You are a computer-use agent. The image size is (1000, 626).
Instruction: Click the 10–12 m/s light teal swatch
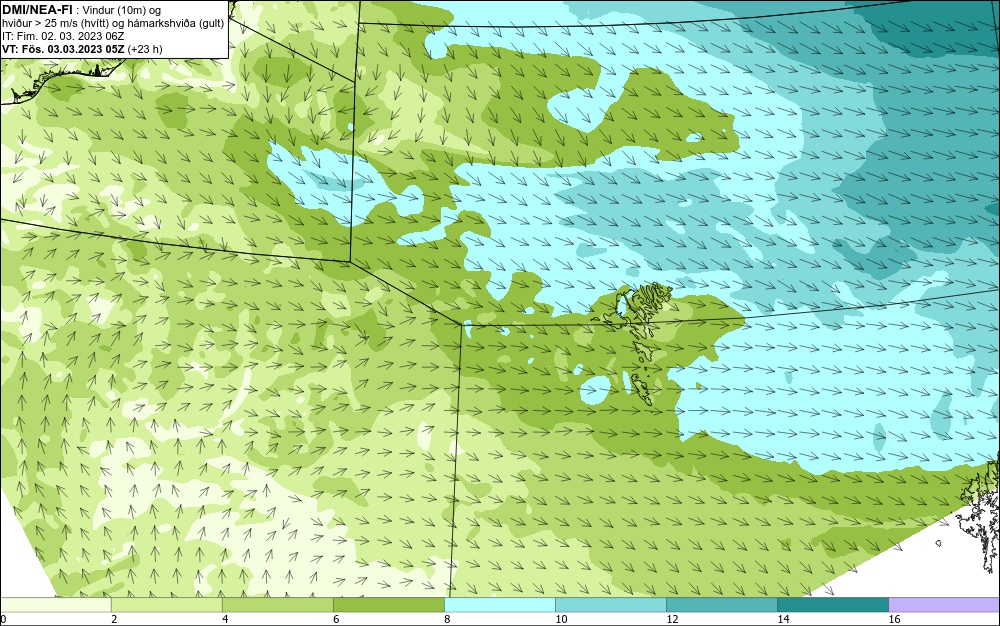(610, 604)
